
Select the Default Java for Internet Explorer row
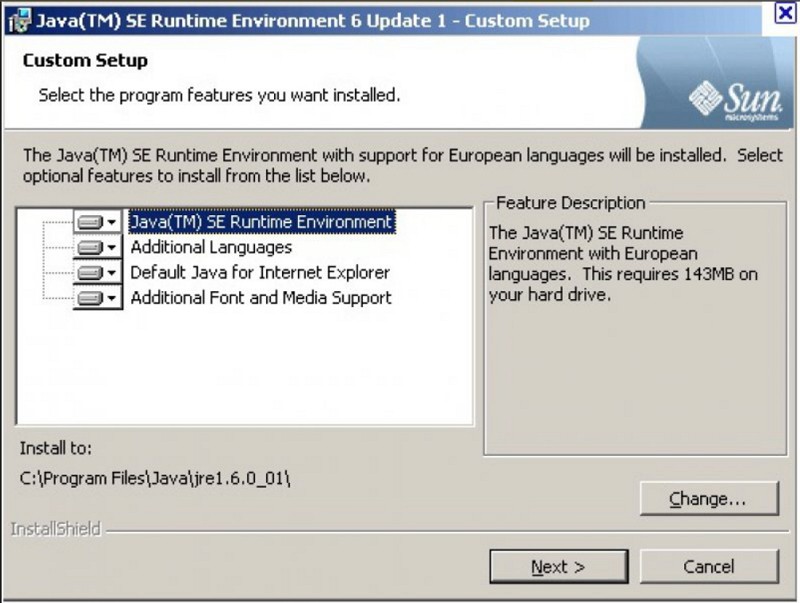point(260,272)
